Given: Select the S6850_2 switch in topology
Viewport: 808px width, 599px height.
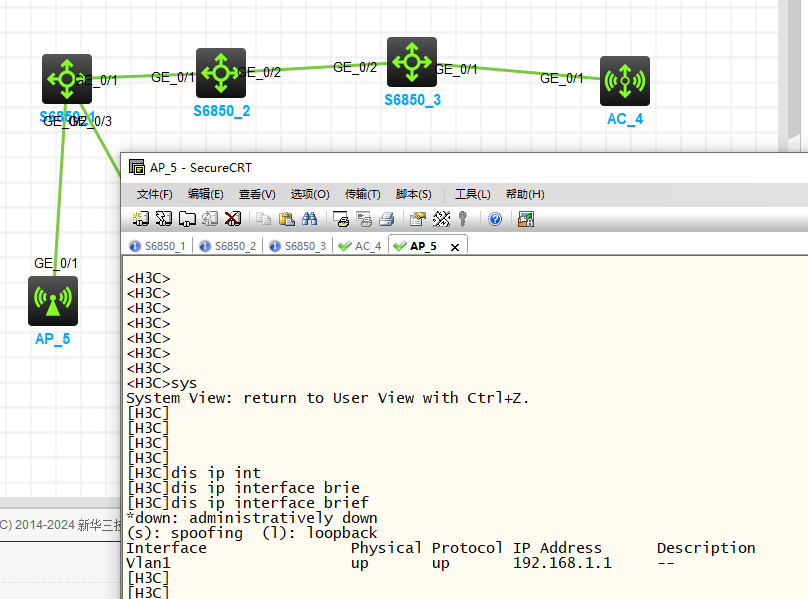Looking at the screenshot, I should 221,73.
